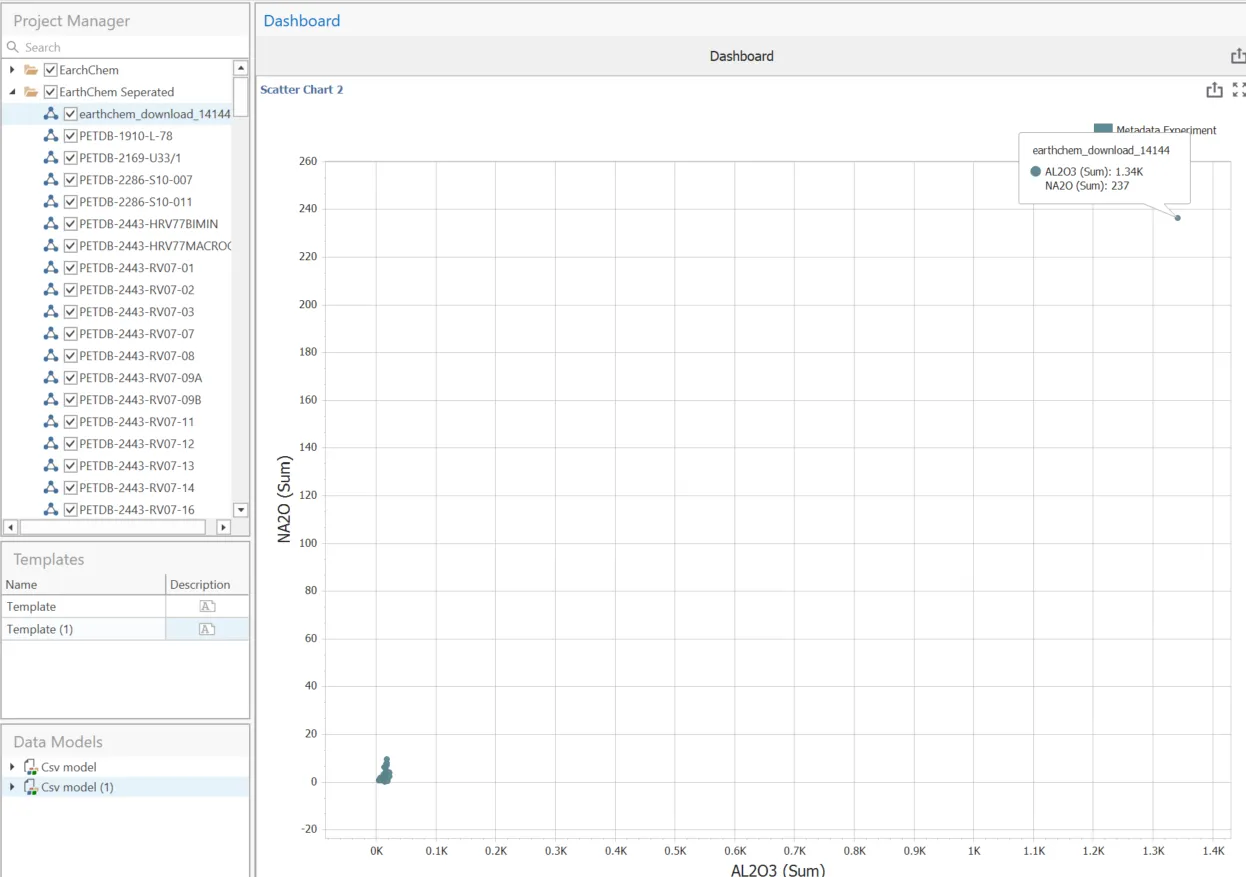Toggle the earthchem_download_14144 checkbox
Screen dimensions: 1246x877
[x=70, y=114]
